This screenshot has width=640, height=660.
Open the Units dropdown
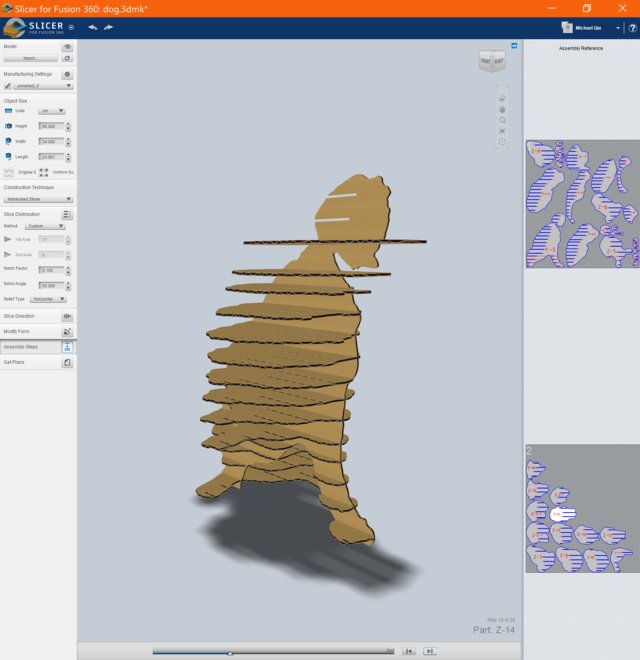[x=51, y=111]
